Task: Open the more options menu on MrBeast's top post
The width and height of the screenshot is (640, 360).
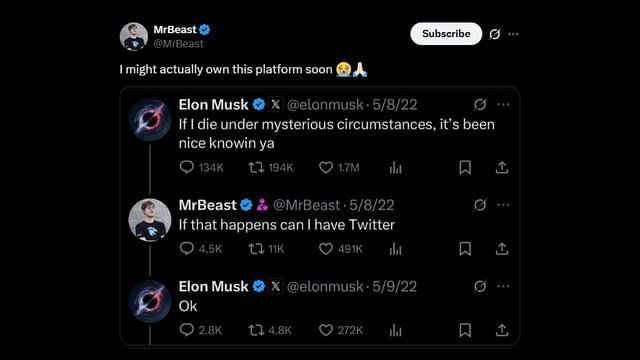Action: click(513, 34)
